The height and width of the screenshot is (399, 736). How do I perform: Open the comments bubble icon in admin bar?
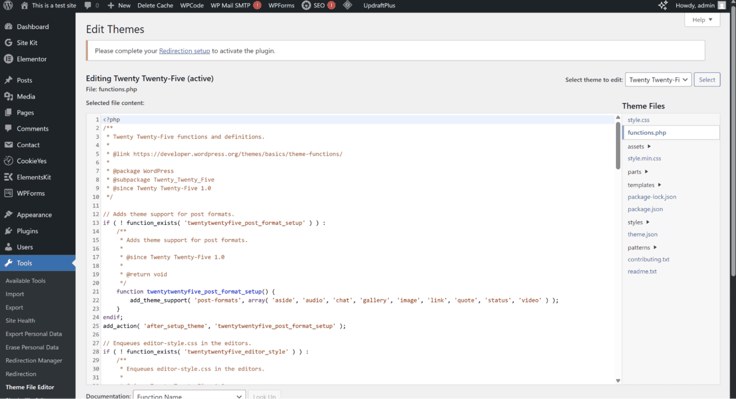click(x=88, y=6)
